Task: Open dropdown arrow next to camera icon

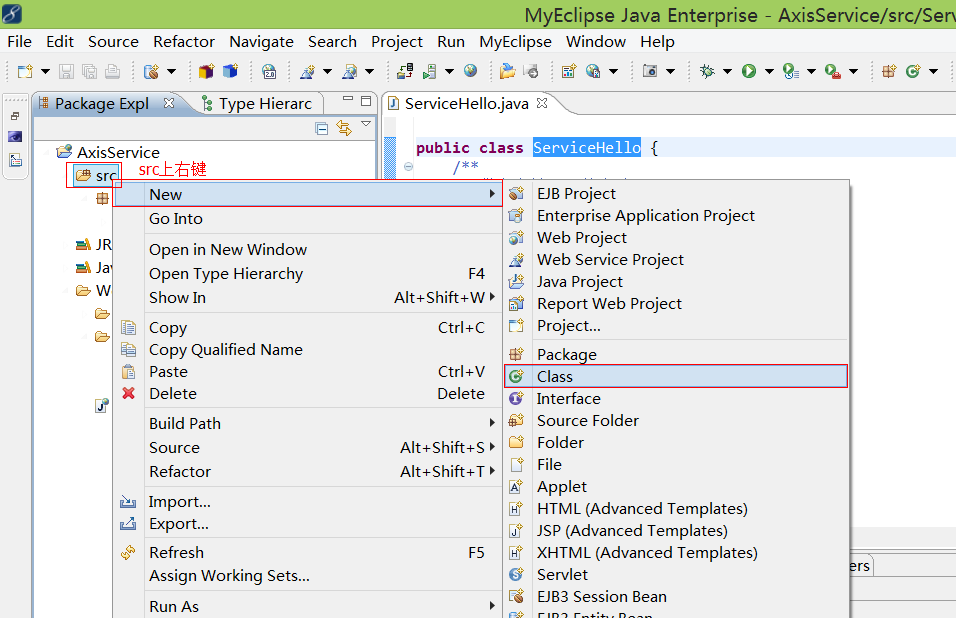Action: [670, 72]
